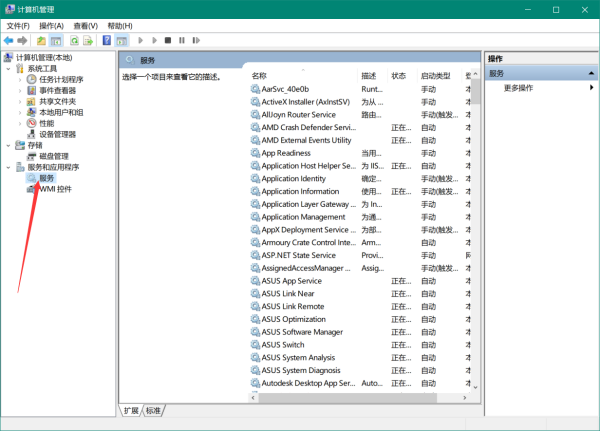
Task: Open 更多操作 in the actions pane
Action: coord(518,88)
